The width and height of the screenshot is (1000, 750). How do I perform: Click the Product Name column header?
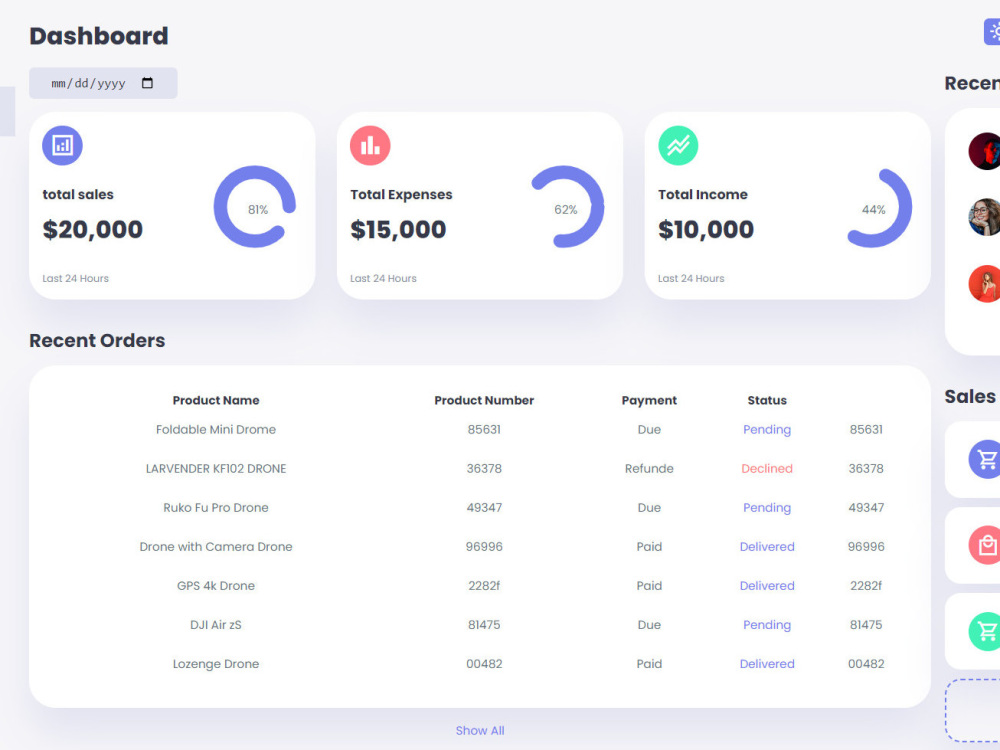coord(216,401)
